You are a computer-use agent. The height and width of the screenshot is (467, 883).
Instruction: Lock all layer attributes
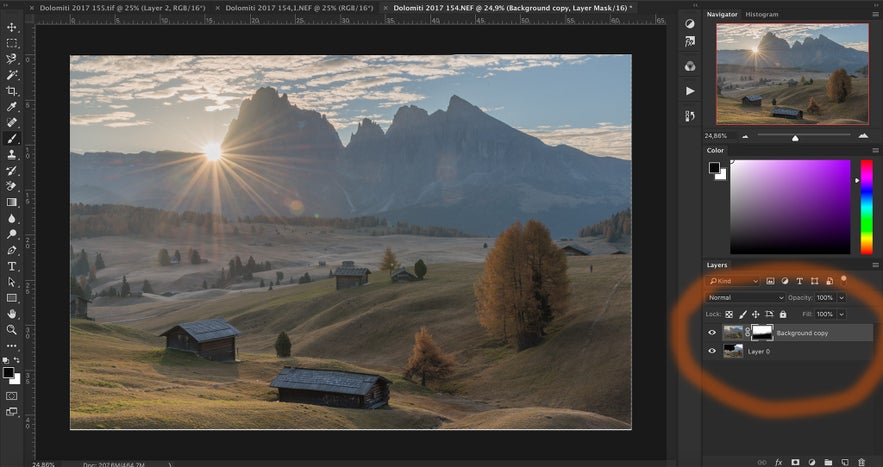(783, 314)
